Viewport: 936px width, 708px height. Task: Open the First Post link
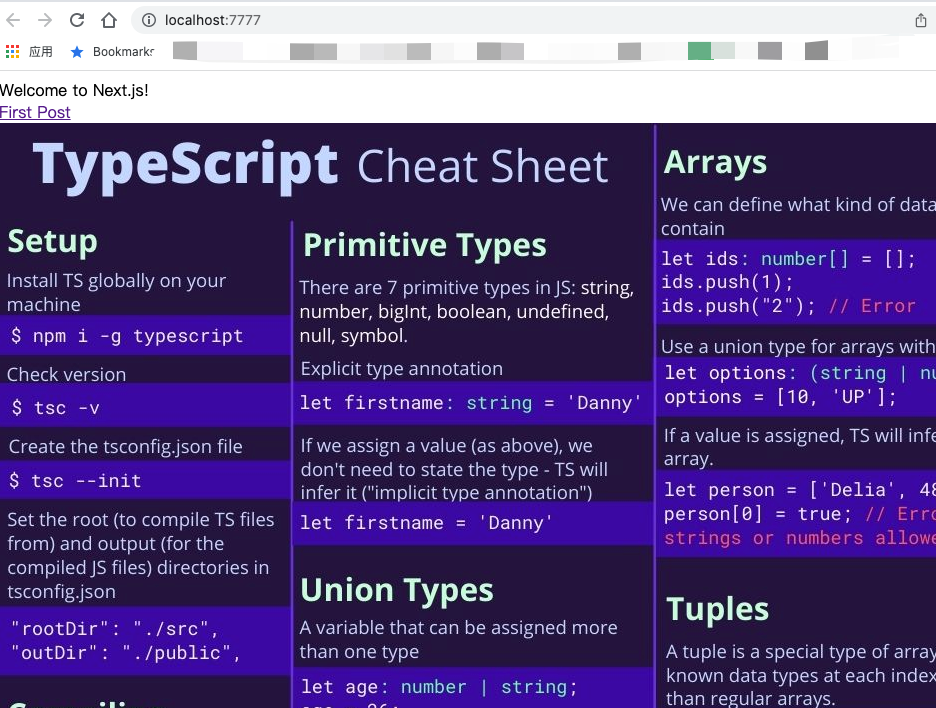[x=35, y=112]
